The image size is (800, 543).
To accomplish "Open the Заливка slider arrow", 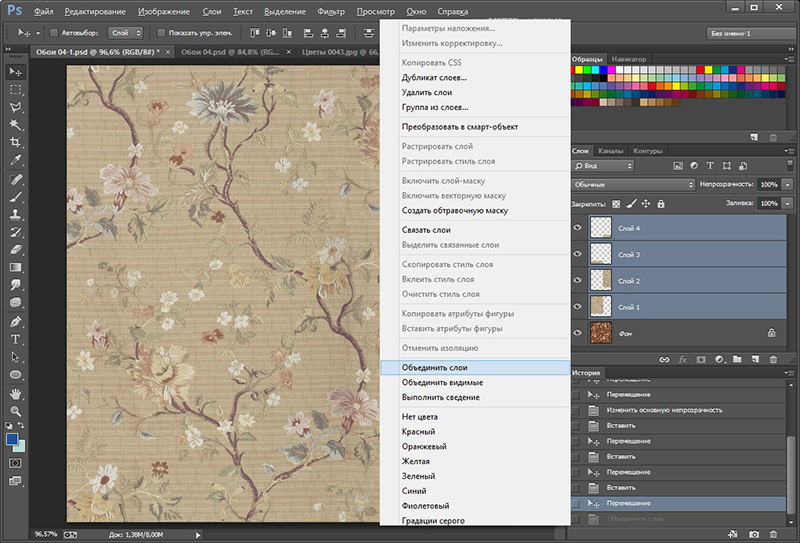I will click(x=788, y=203).
